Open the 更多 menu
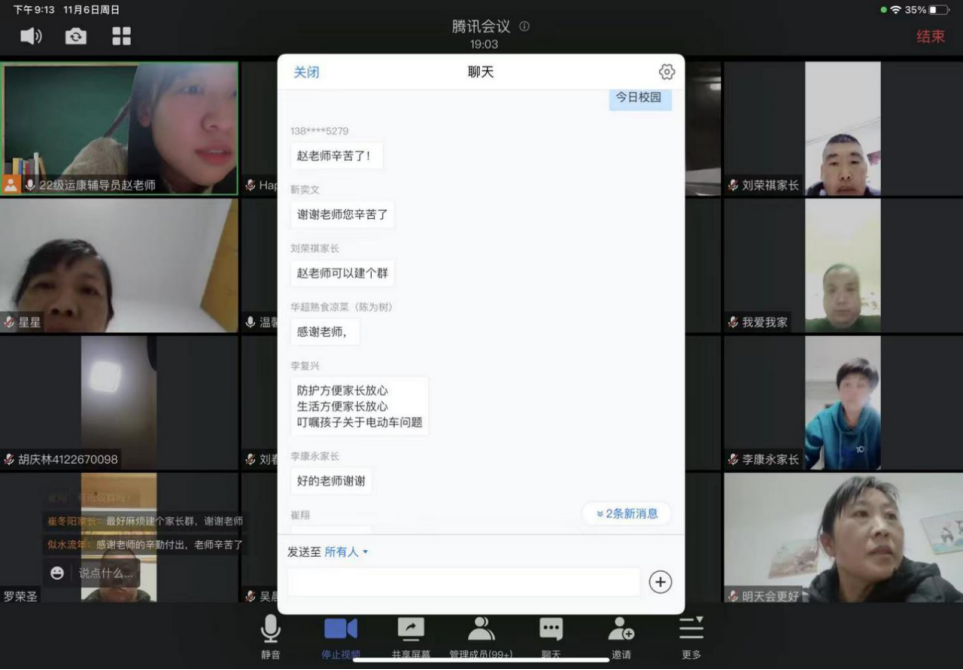This screenshot has height=670, width=963. 691,635
